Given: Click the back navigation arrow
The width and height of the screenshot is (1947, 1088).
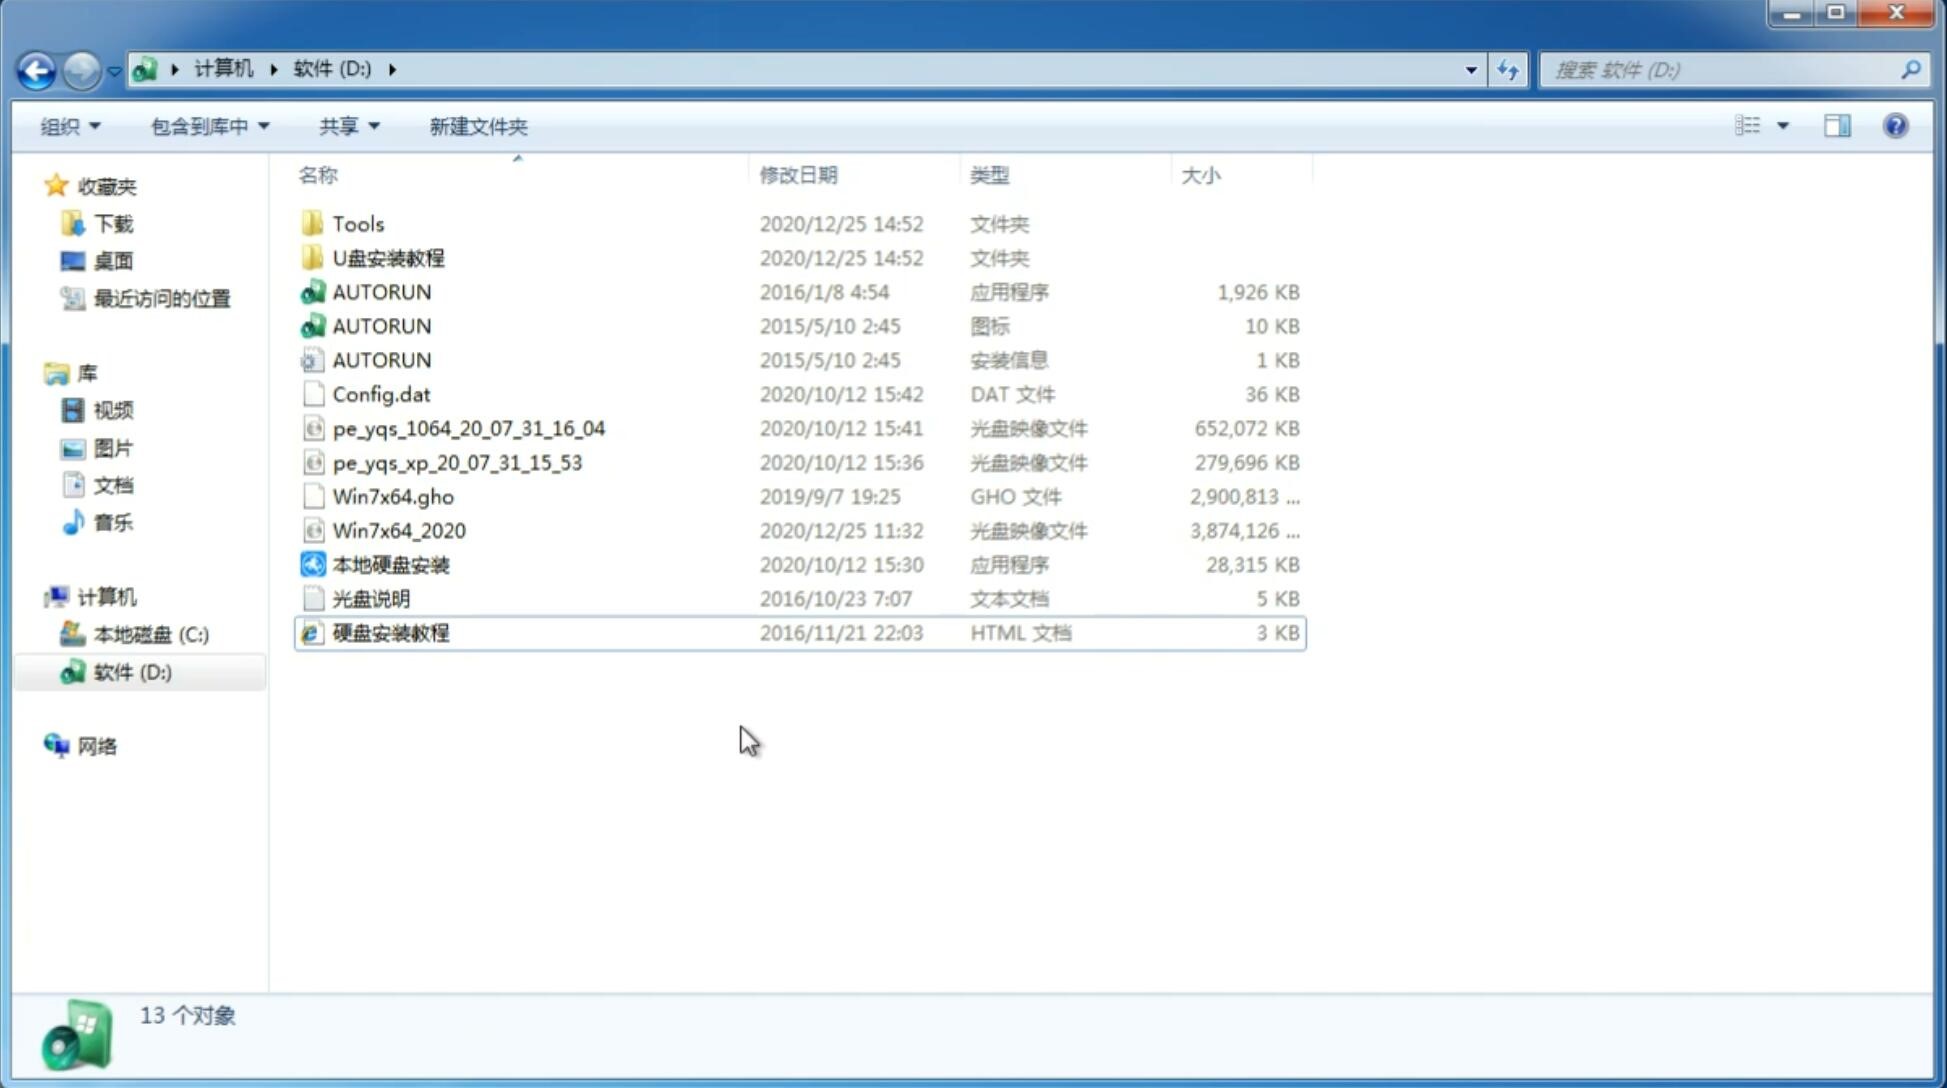Looking at the screenshot, I should tap(36, 68).
